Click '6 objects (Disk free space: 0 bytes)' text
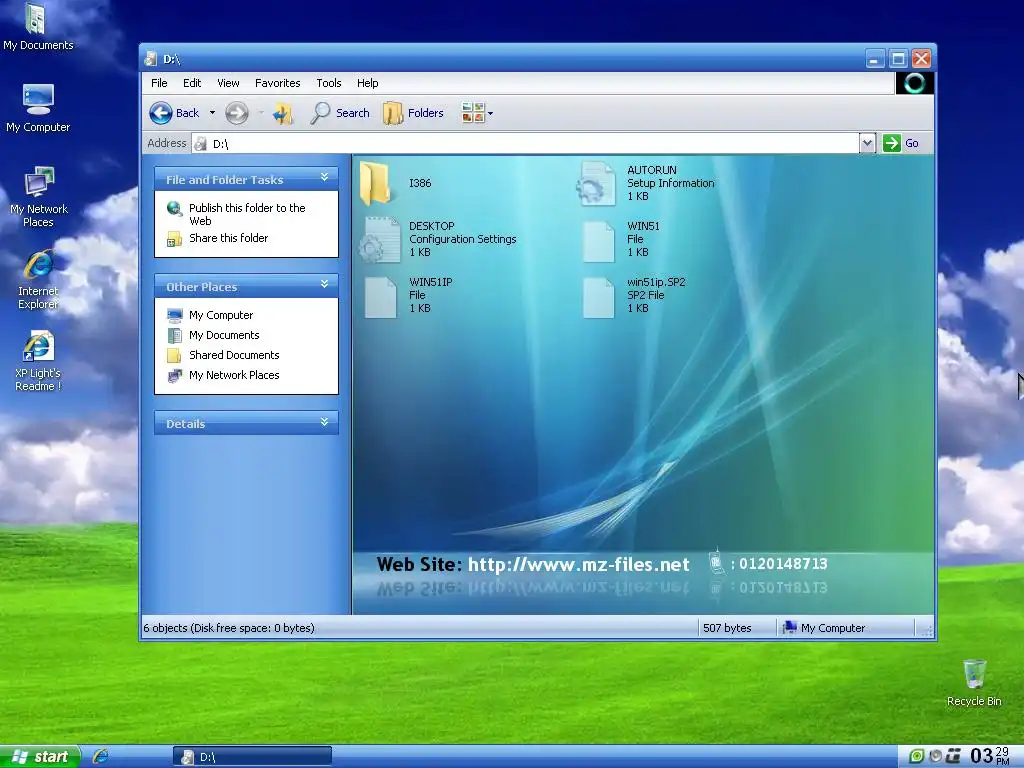 pos(229,628)
